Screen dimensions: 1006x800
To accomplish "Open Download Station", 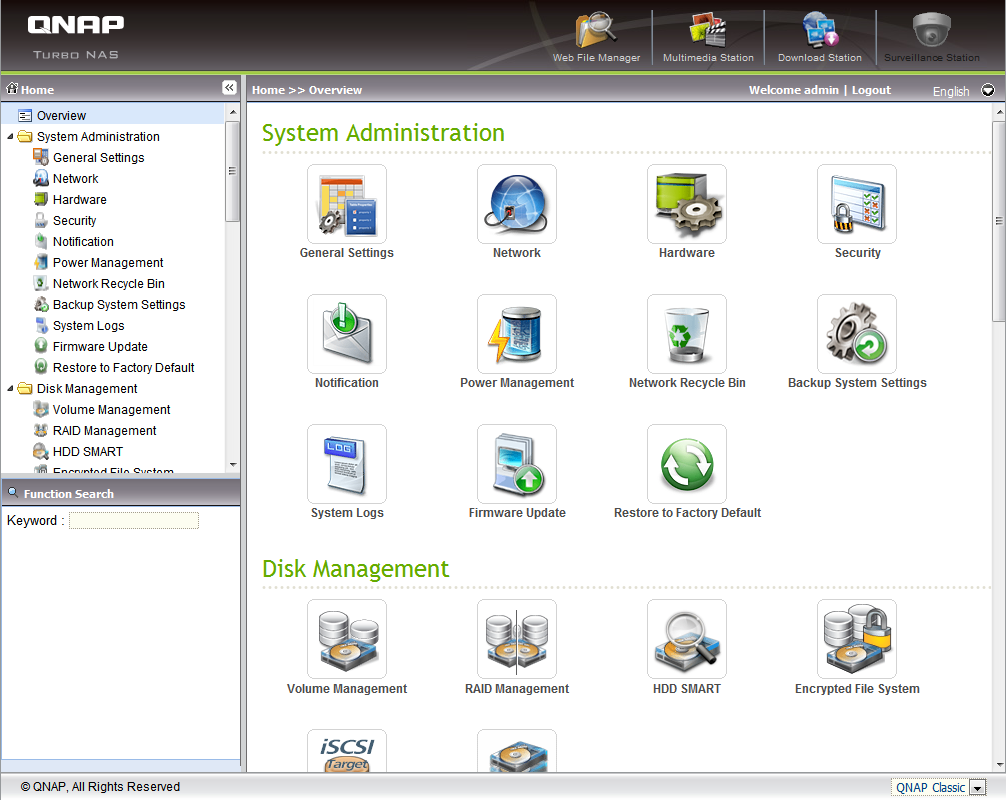I will [819, 37].
